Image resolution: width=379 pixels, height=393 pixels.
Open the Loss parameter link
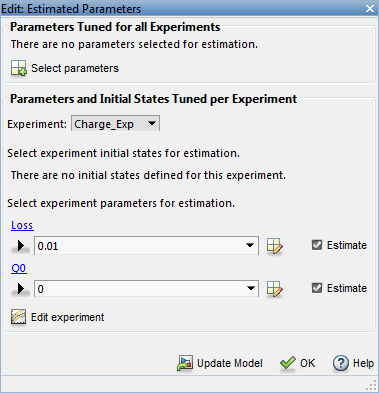point(22,225)
